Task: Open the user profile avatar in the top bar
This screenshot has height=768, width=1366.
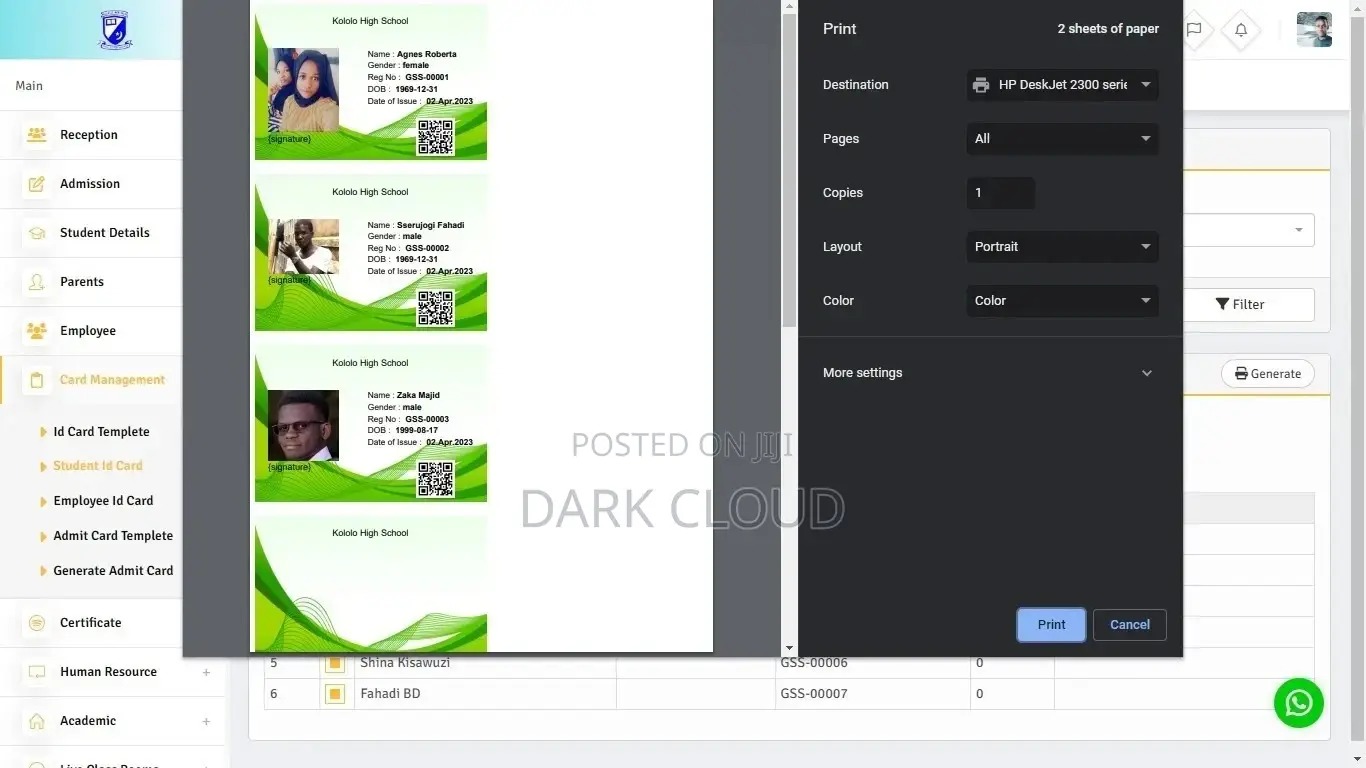Action: coord(1314,30)
